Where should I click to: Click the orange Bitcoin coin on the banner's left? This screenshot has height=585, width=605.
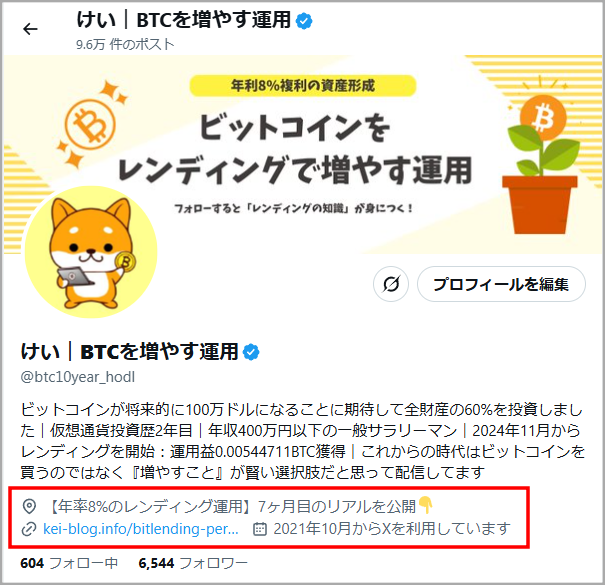point(90,125)
